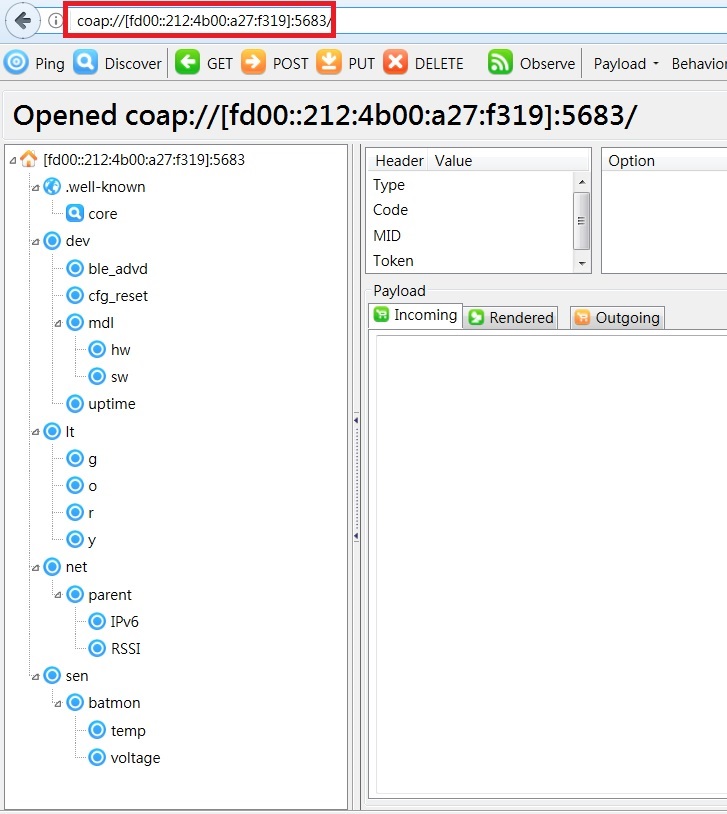The image size is (727, 814).
Task: Click the home icon of the root node
Action: 29,159
